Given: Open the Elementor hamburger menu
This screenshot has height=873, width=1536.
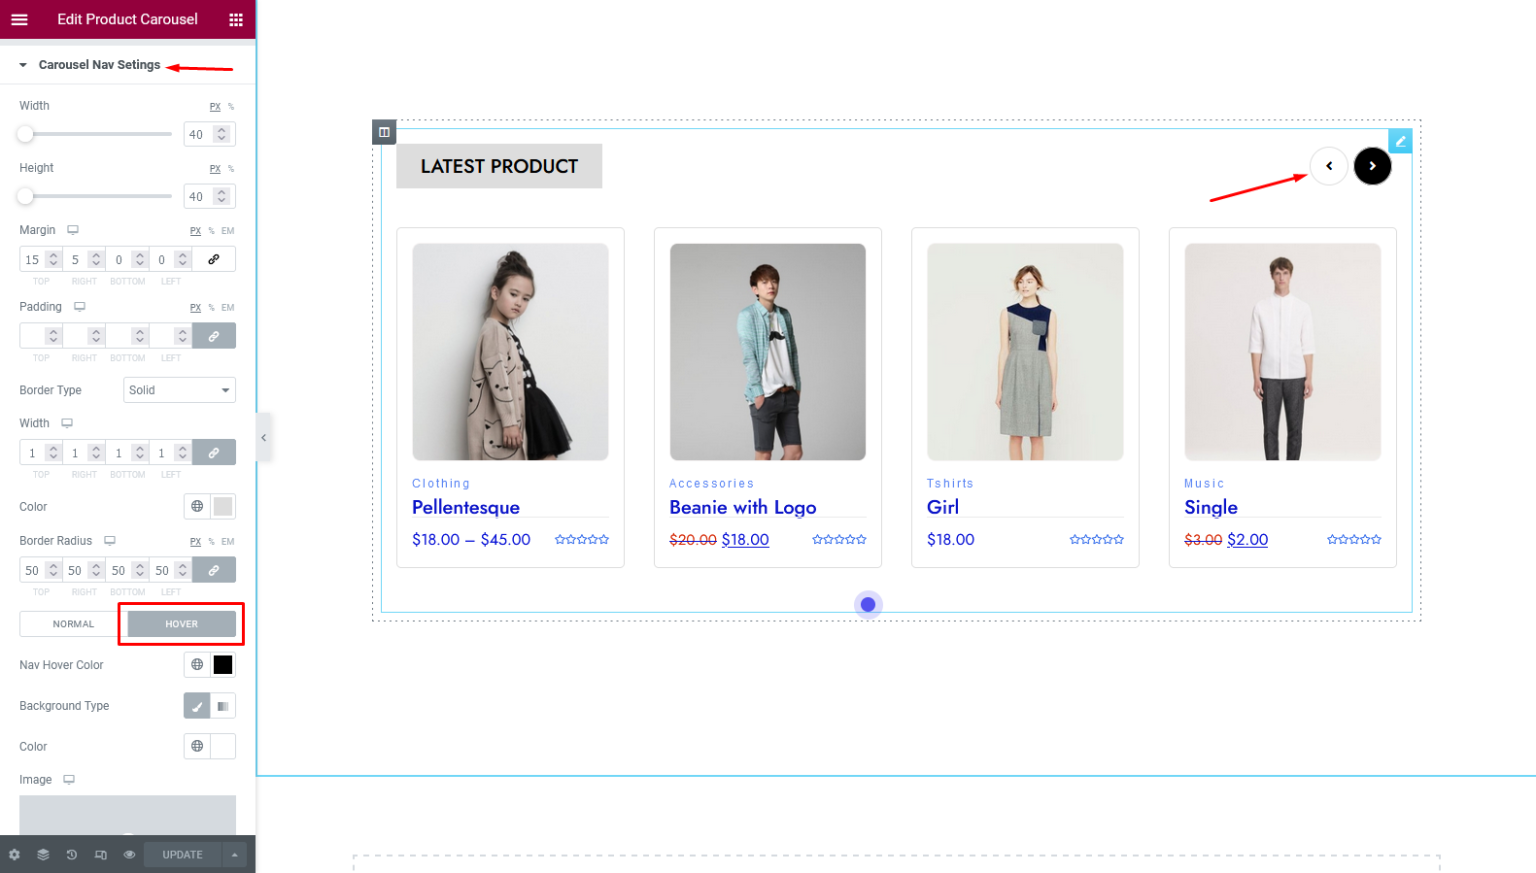Looking at the screenshot, I should click(x=19, y=19).
